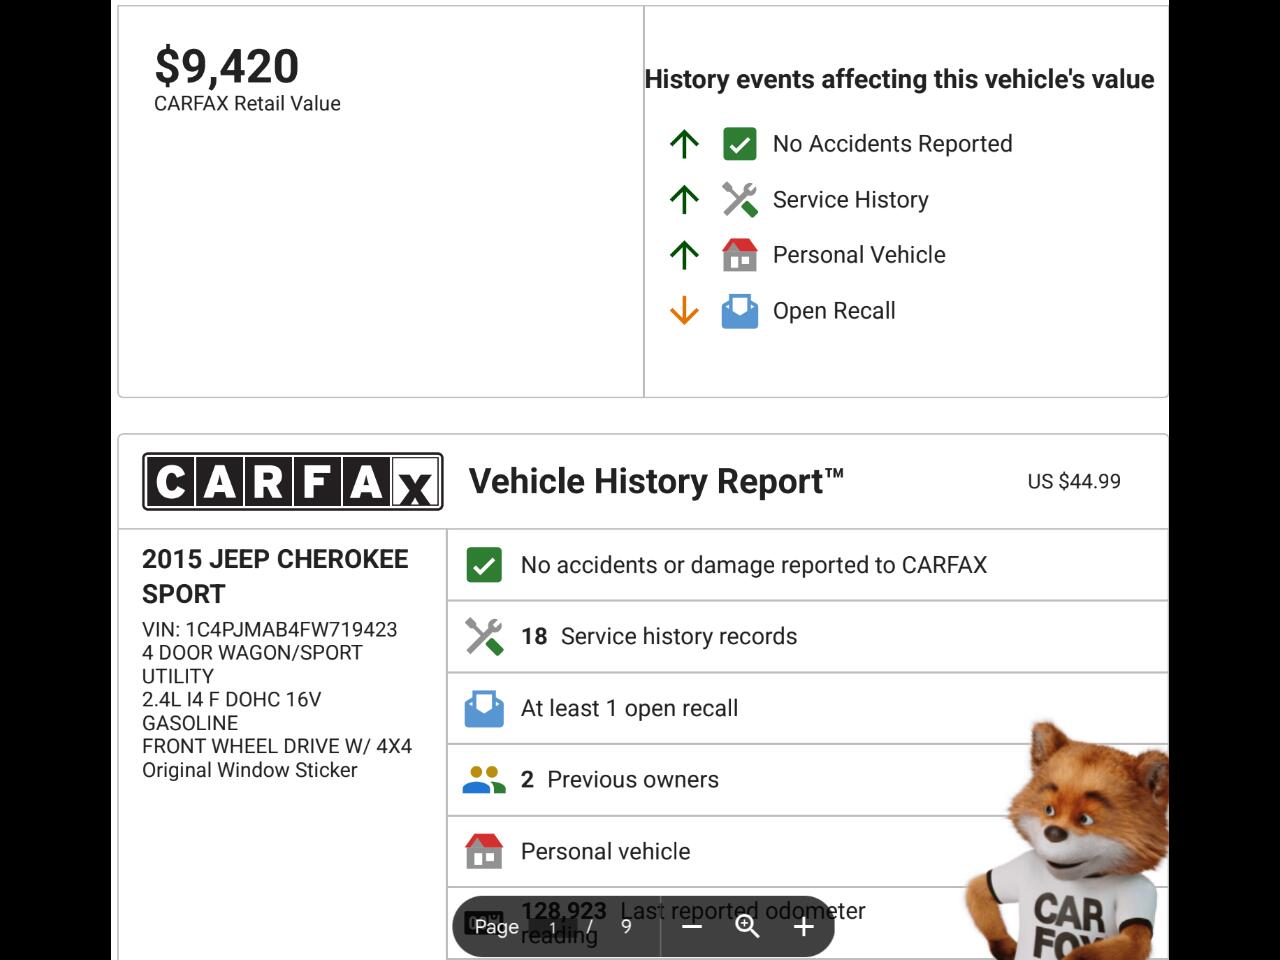
Task: Open the 18 Service history records row
Action: coord(808,637)
